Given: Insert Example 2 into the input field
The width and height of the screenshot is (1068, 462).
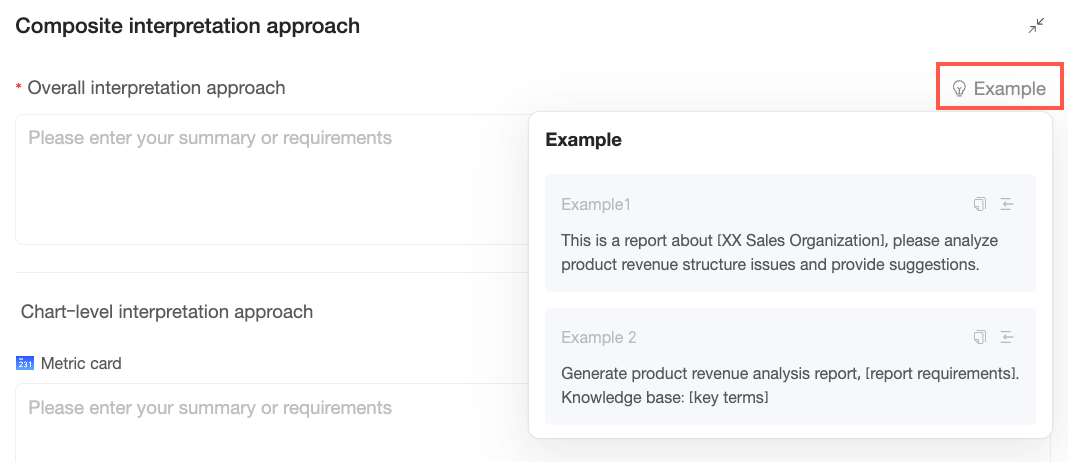Looking at the screenshot, I should [x=1007, y=337].
